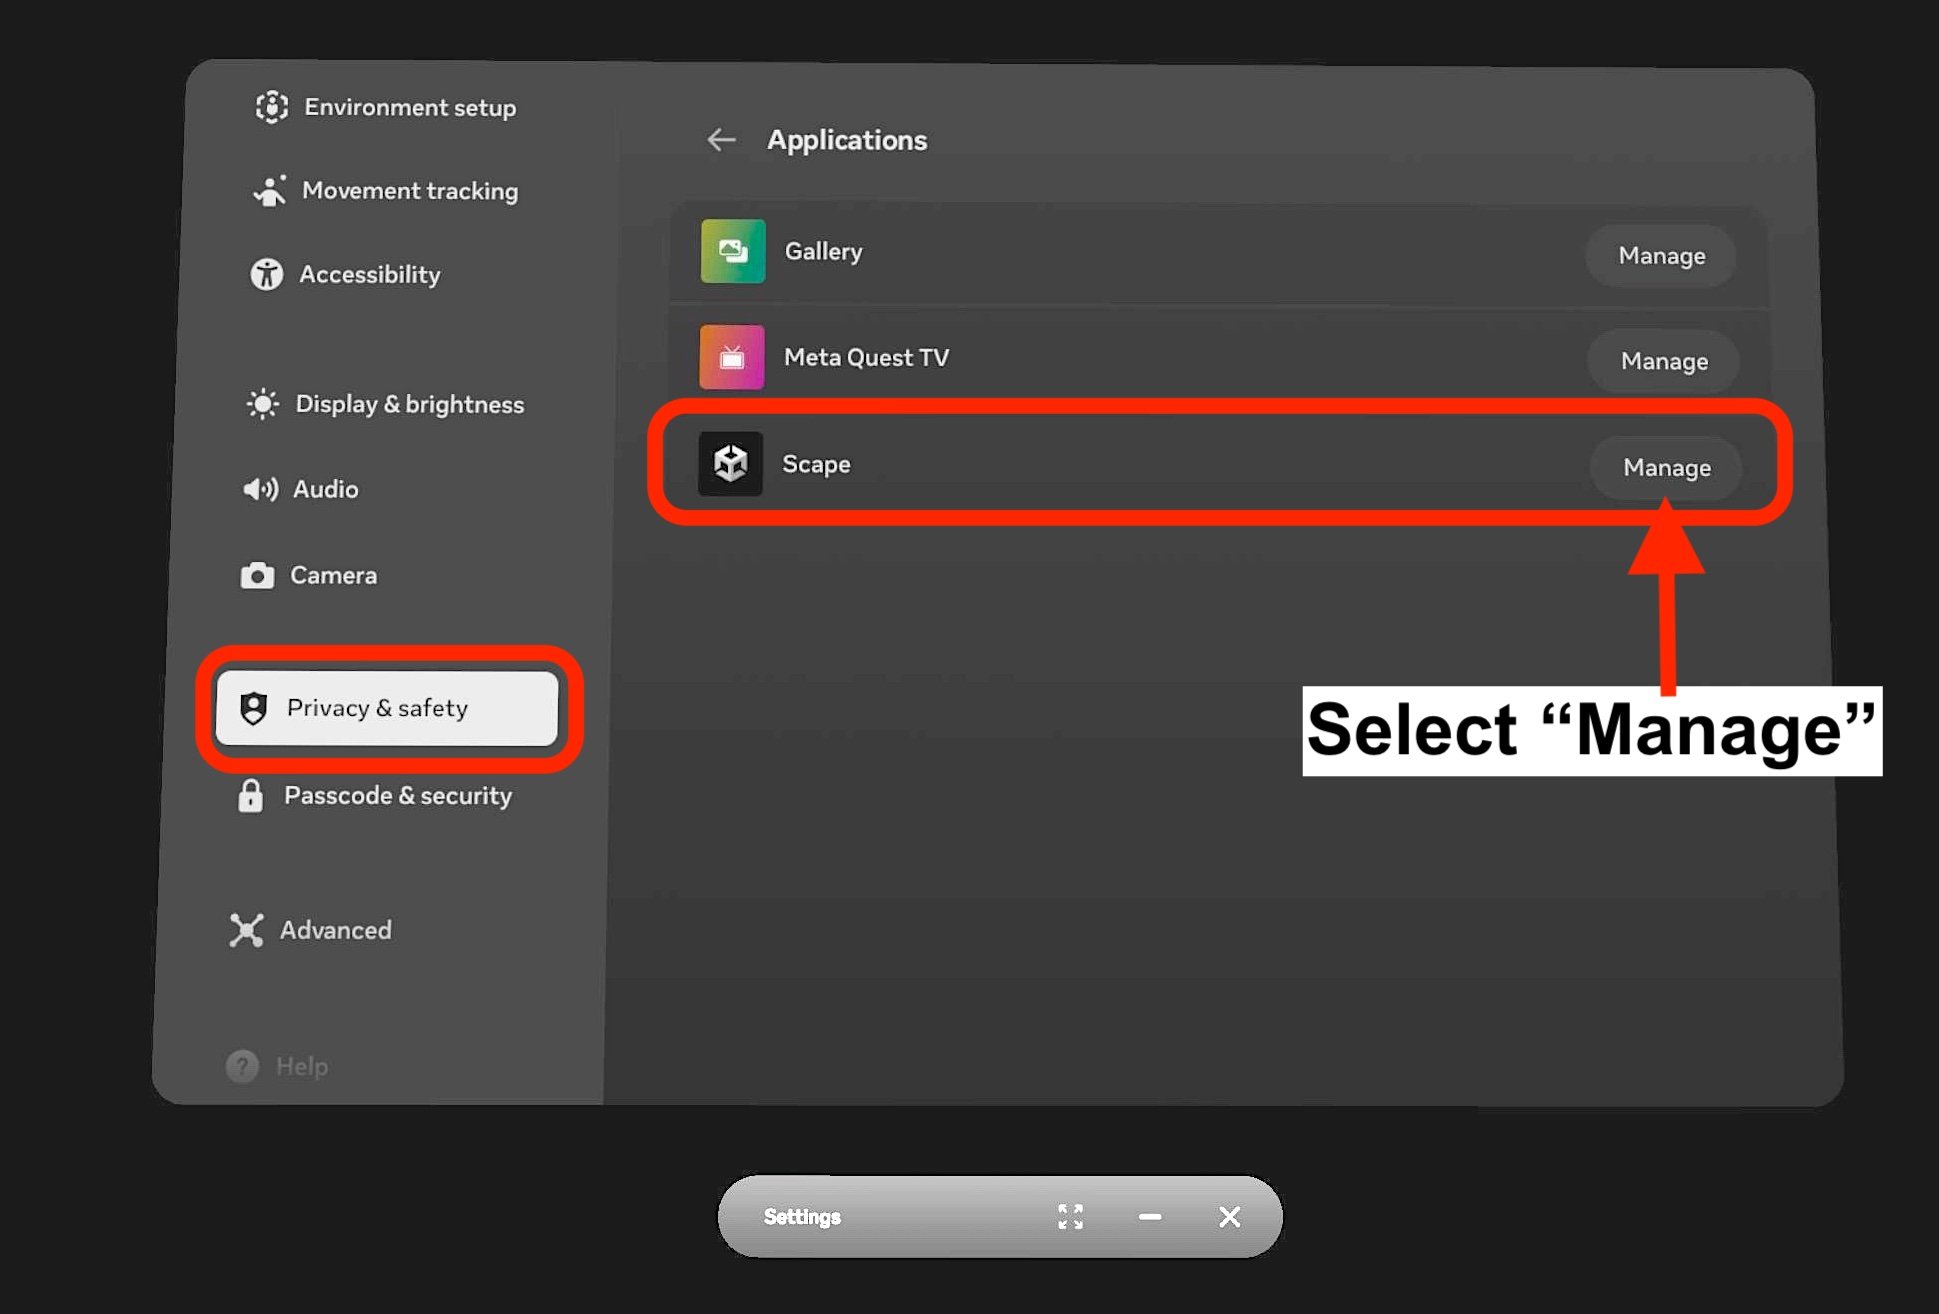Click the Movement tracking person icon
The height and width of the screenshot is (1314, 1939).
[270, 190]
